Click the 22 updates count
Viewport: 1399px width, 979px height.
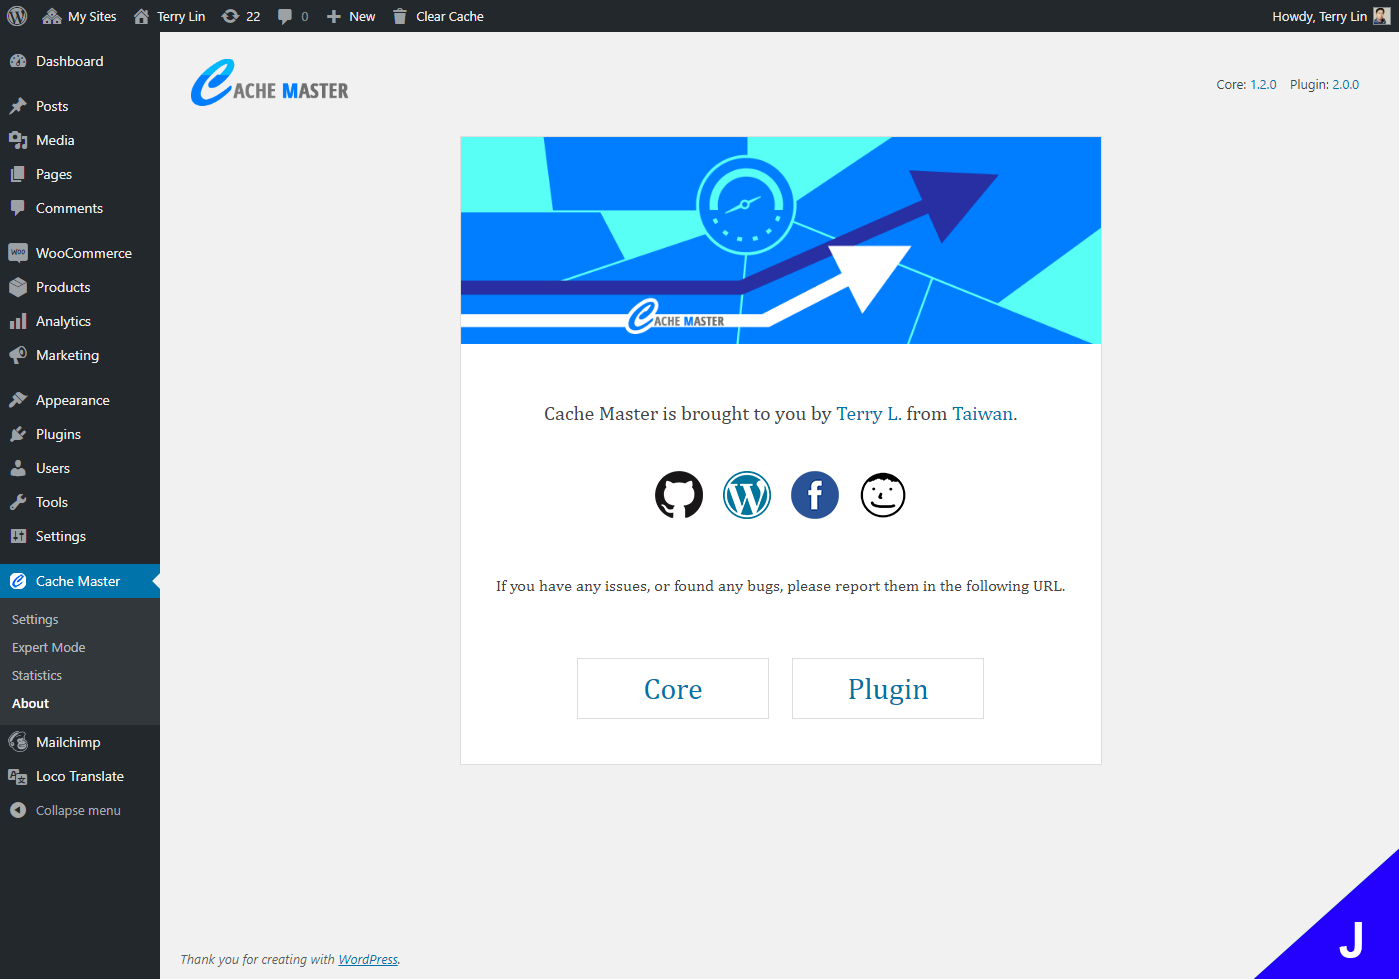pos(253,16)
